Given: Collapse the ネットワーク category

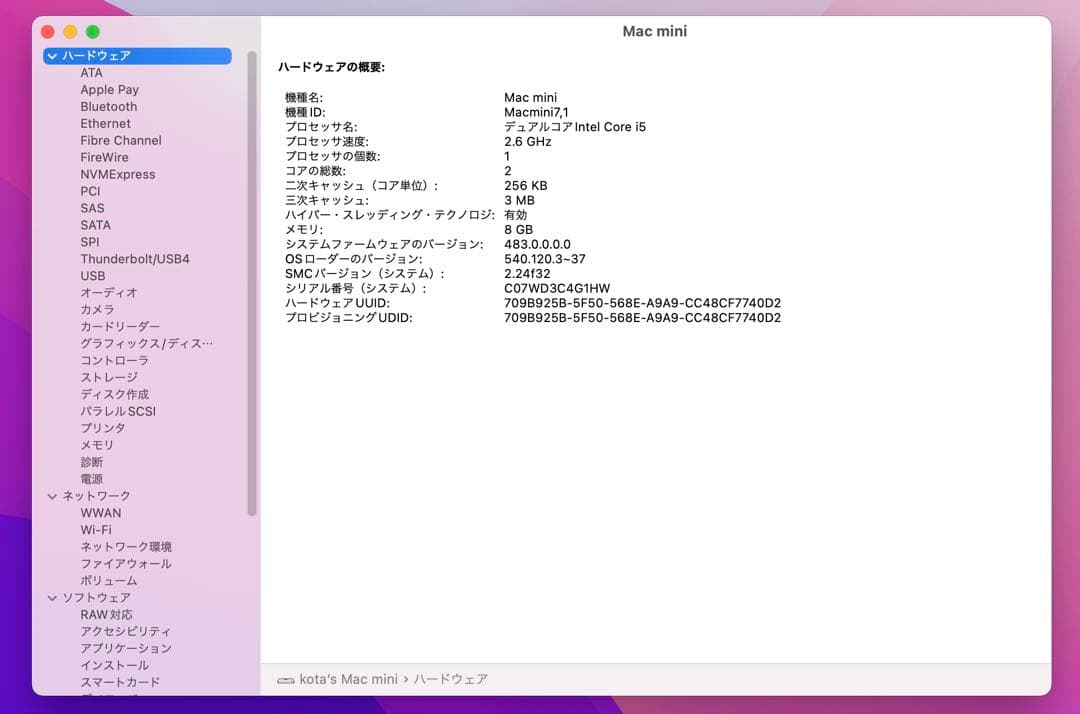Looking at the screenshot, I should [x=51, y=495].
